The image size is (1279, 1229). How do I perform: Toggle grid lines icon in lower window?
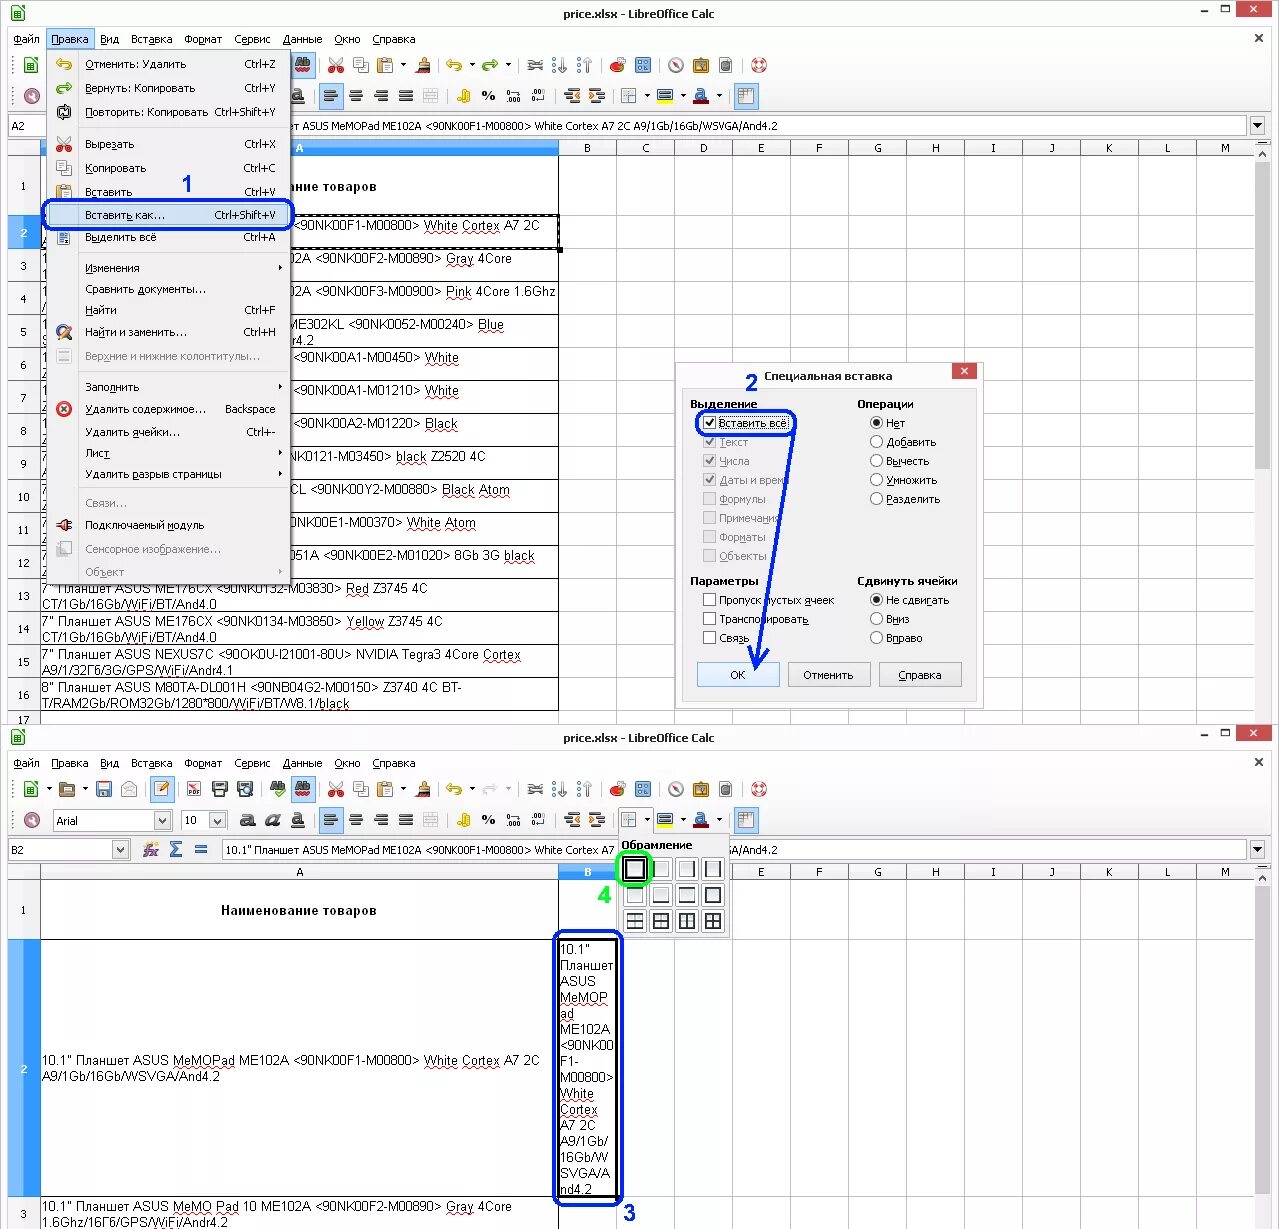point(746,820)
